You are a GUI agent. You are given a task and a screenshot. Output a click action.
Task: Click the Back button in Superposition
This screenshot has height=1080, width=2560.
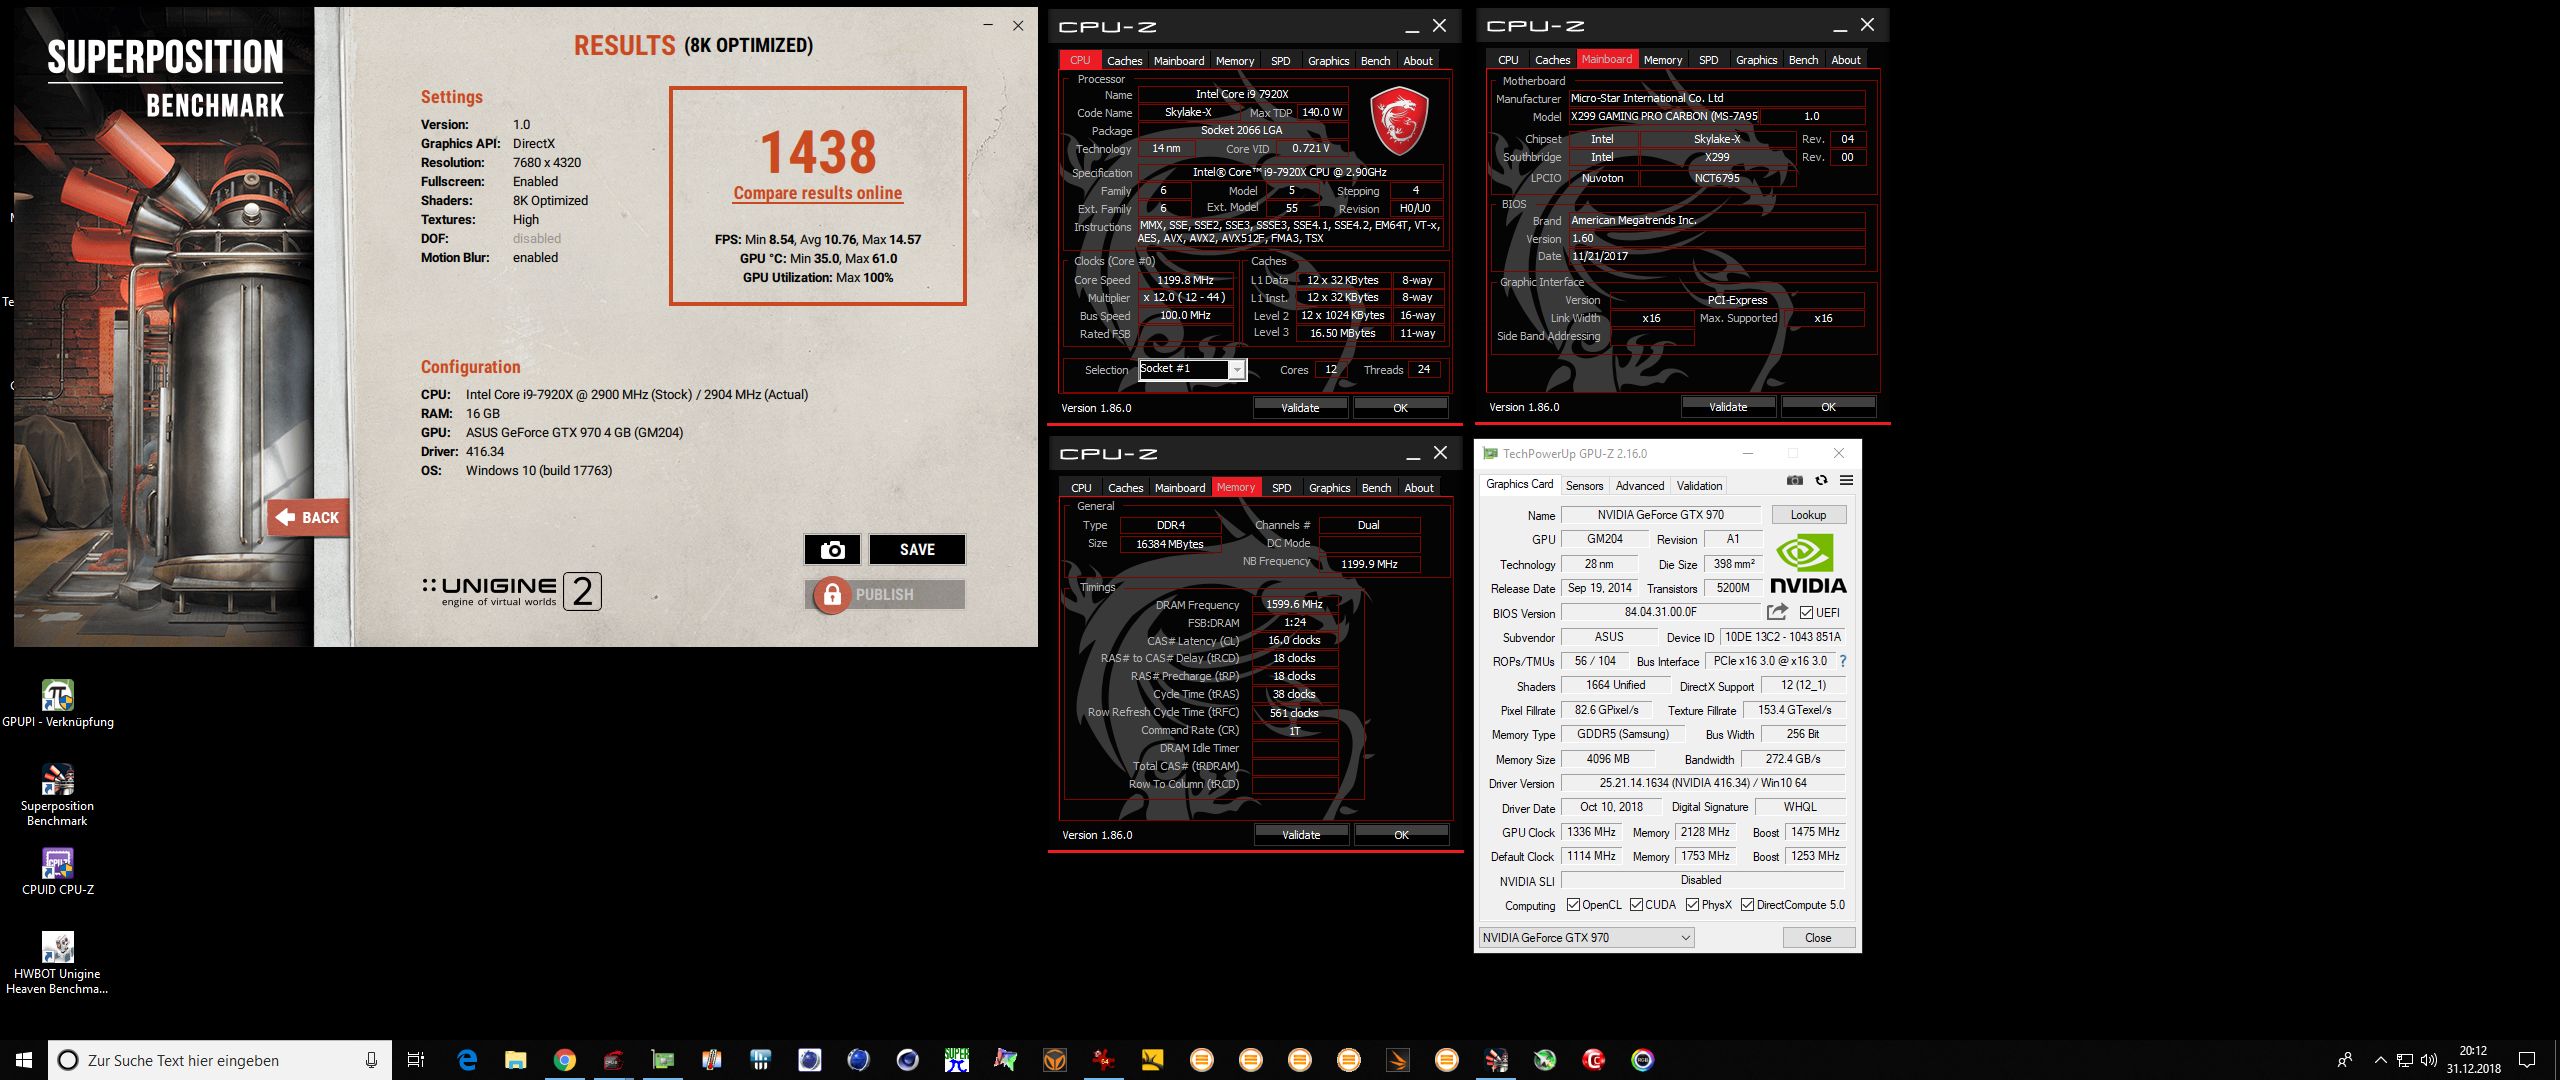tap(308, 517)
